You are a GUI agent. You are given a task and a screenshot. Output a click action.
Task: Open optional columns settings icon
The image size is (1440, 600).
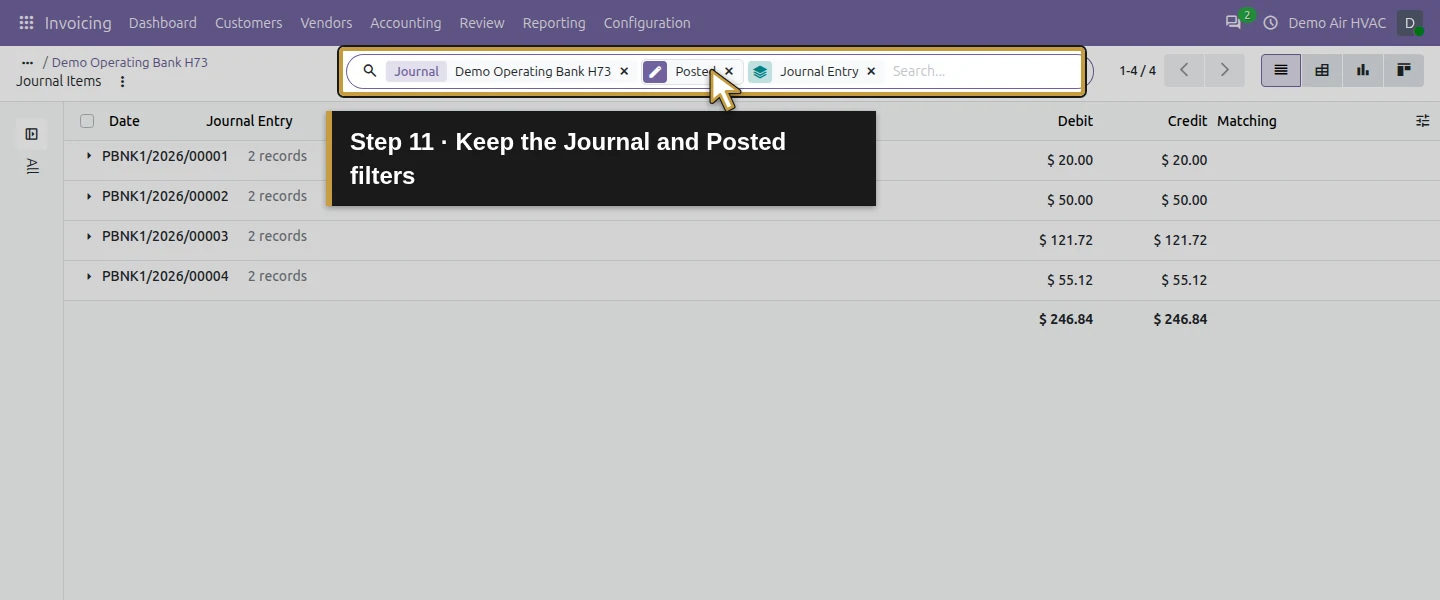[1422, 121]
